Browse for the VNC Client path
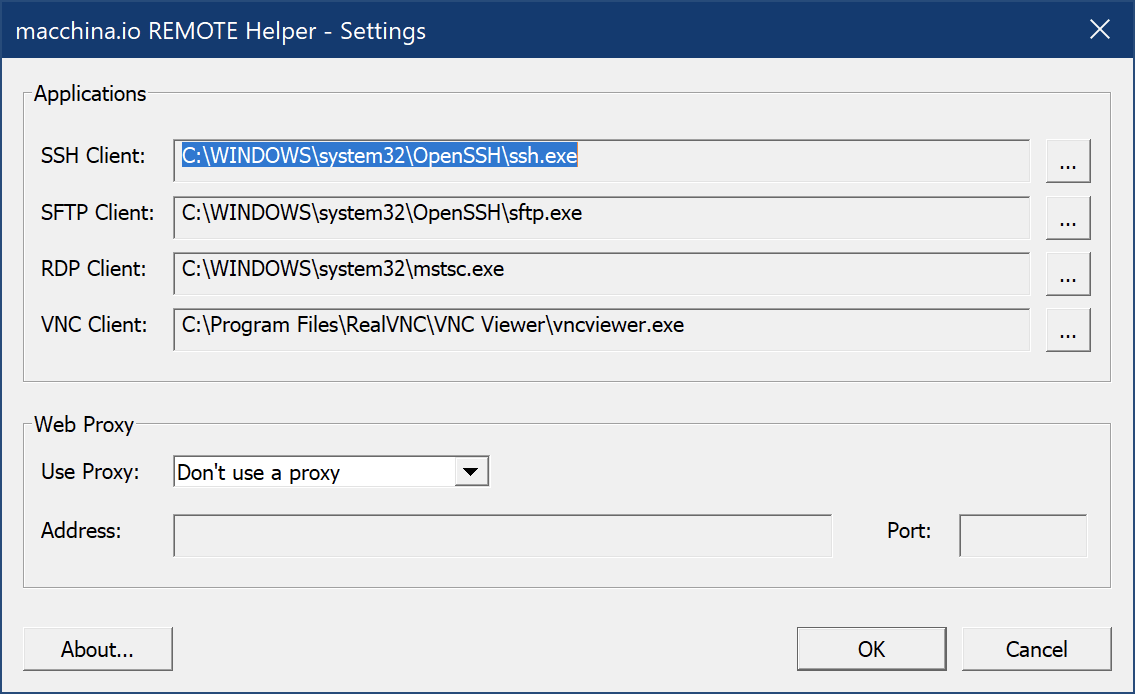The width and height of the screenshot is (1135, 694). (x=1068, y=330)
